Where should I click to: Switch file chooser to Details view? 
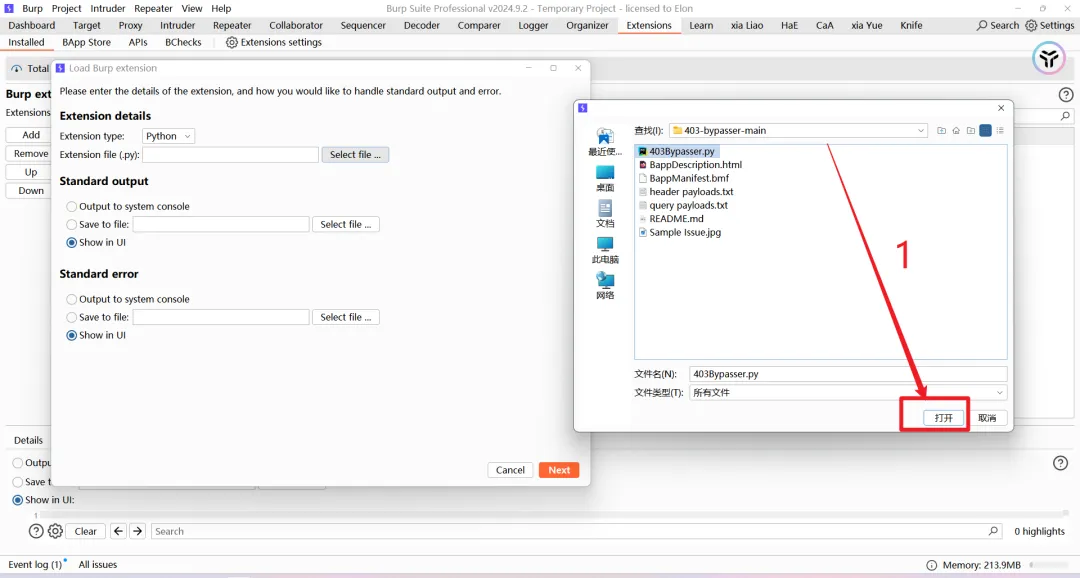1000,130
